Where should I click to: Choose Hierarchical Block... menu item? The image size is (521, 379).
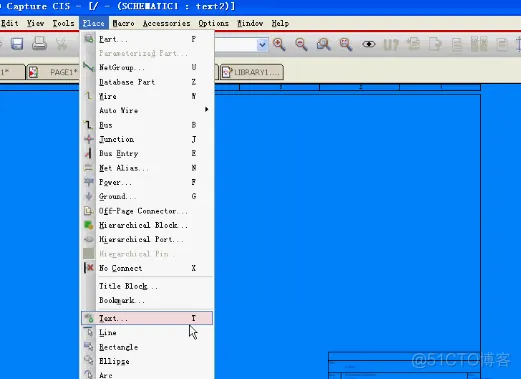pyautogui.click(x=147, y=225)
